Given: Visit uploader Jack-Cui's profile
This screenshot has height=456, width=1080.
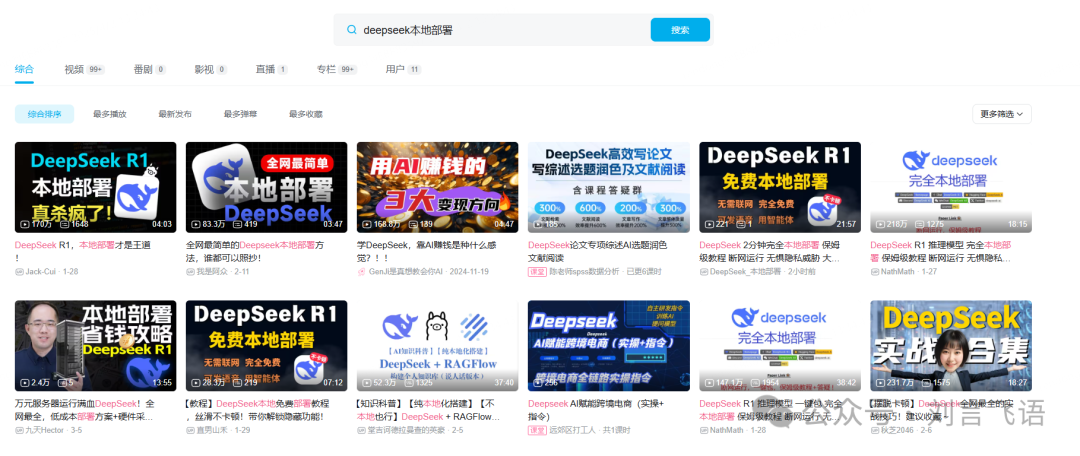Looking at the screenshot, I should point(43,271).
